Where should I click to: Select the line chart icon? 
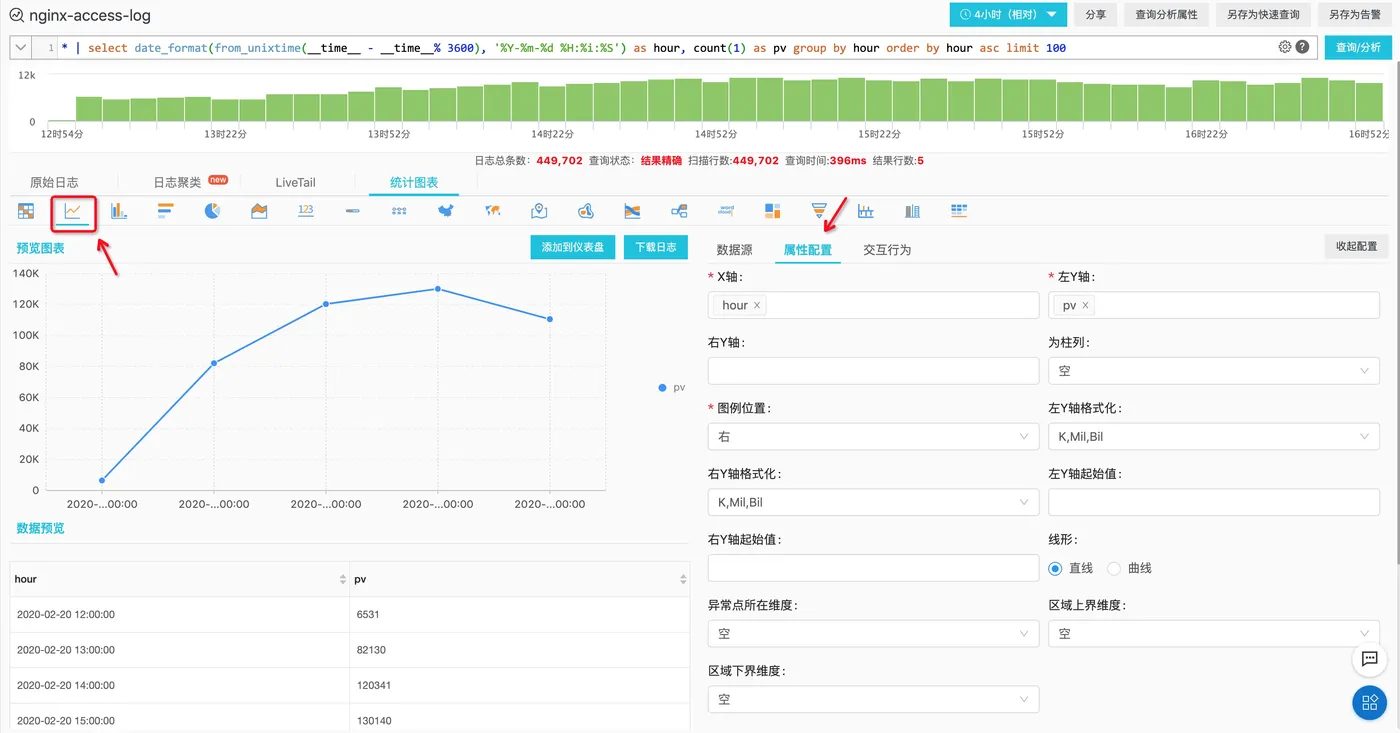(73, 211)
